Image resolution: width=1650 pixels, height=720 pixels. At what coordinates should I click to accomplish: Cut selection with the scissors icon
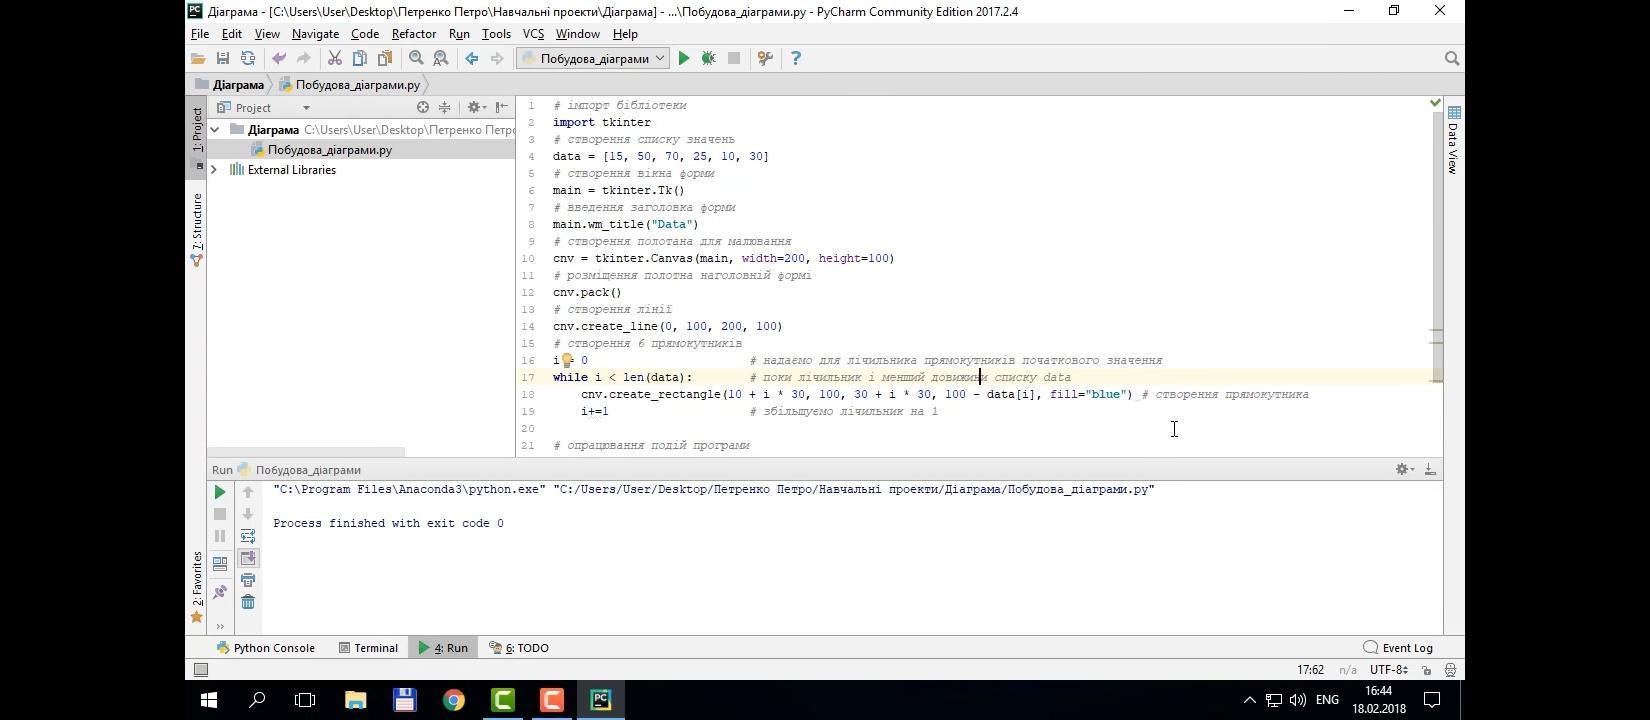click(x=335, y=59)
